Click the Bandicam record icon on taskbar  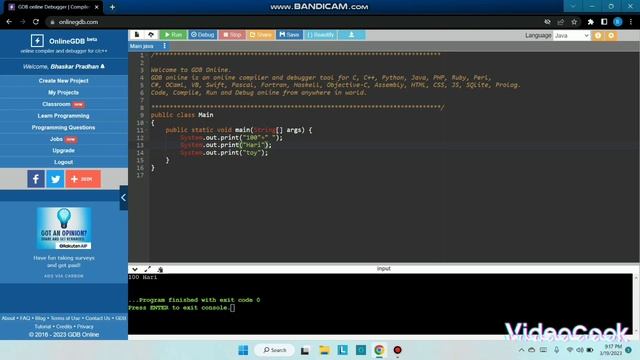tap(397, 350)
